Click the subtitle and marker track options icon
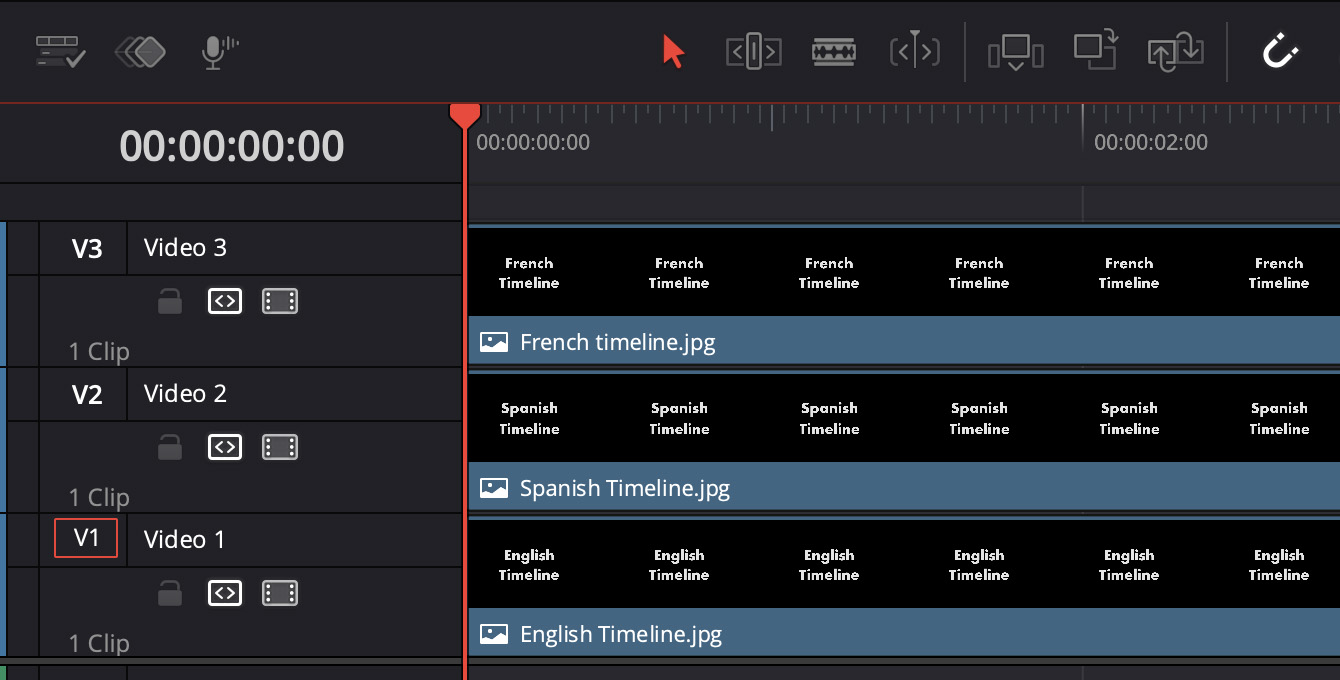The width and height of the screenshot is (1340, 680). pyautogui.click(x=140, y=52)
